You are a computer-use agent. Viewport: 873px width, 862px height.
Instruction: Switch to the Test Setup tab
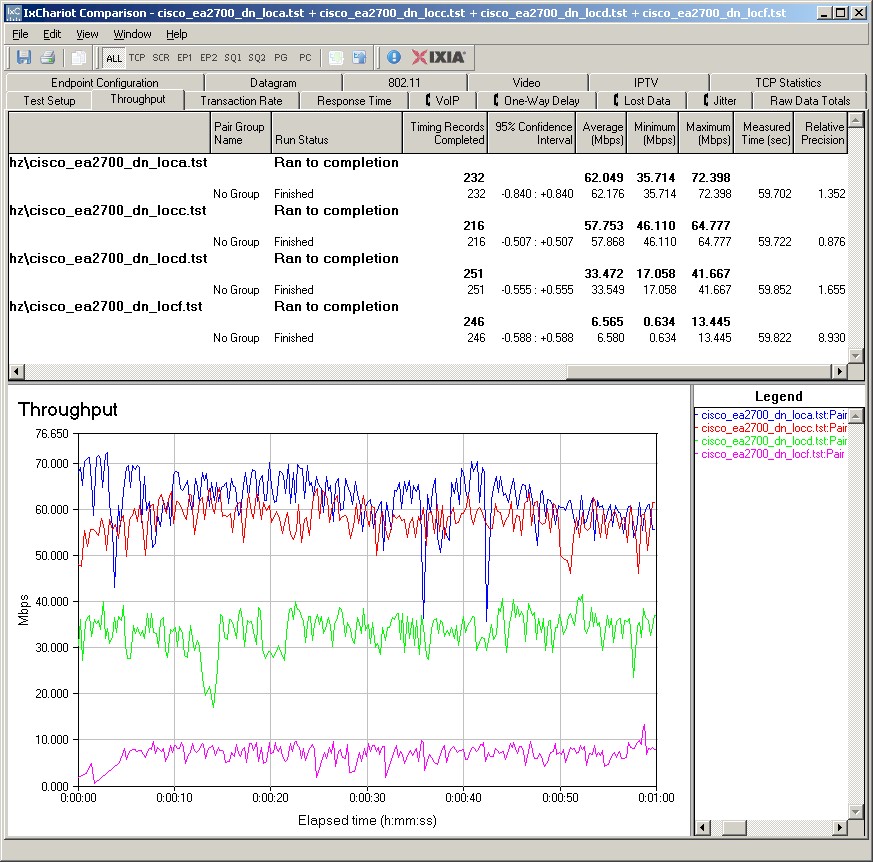49,101
